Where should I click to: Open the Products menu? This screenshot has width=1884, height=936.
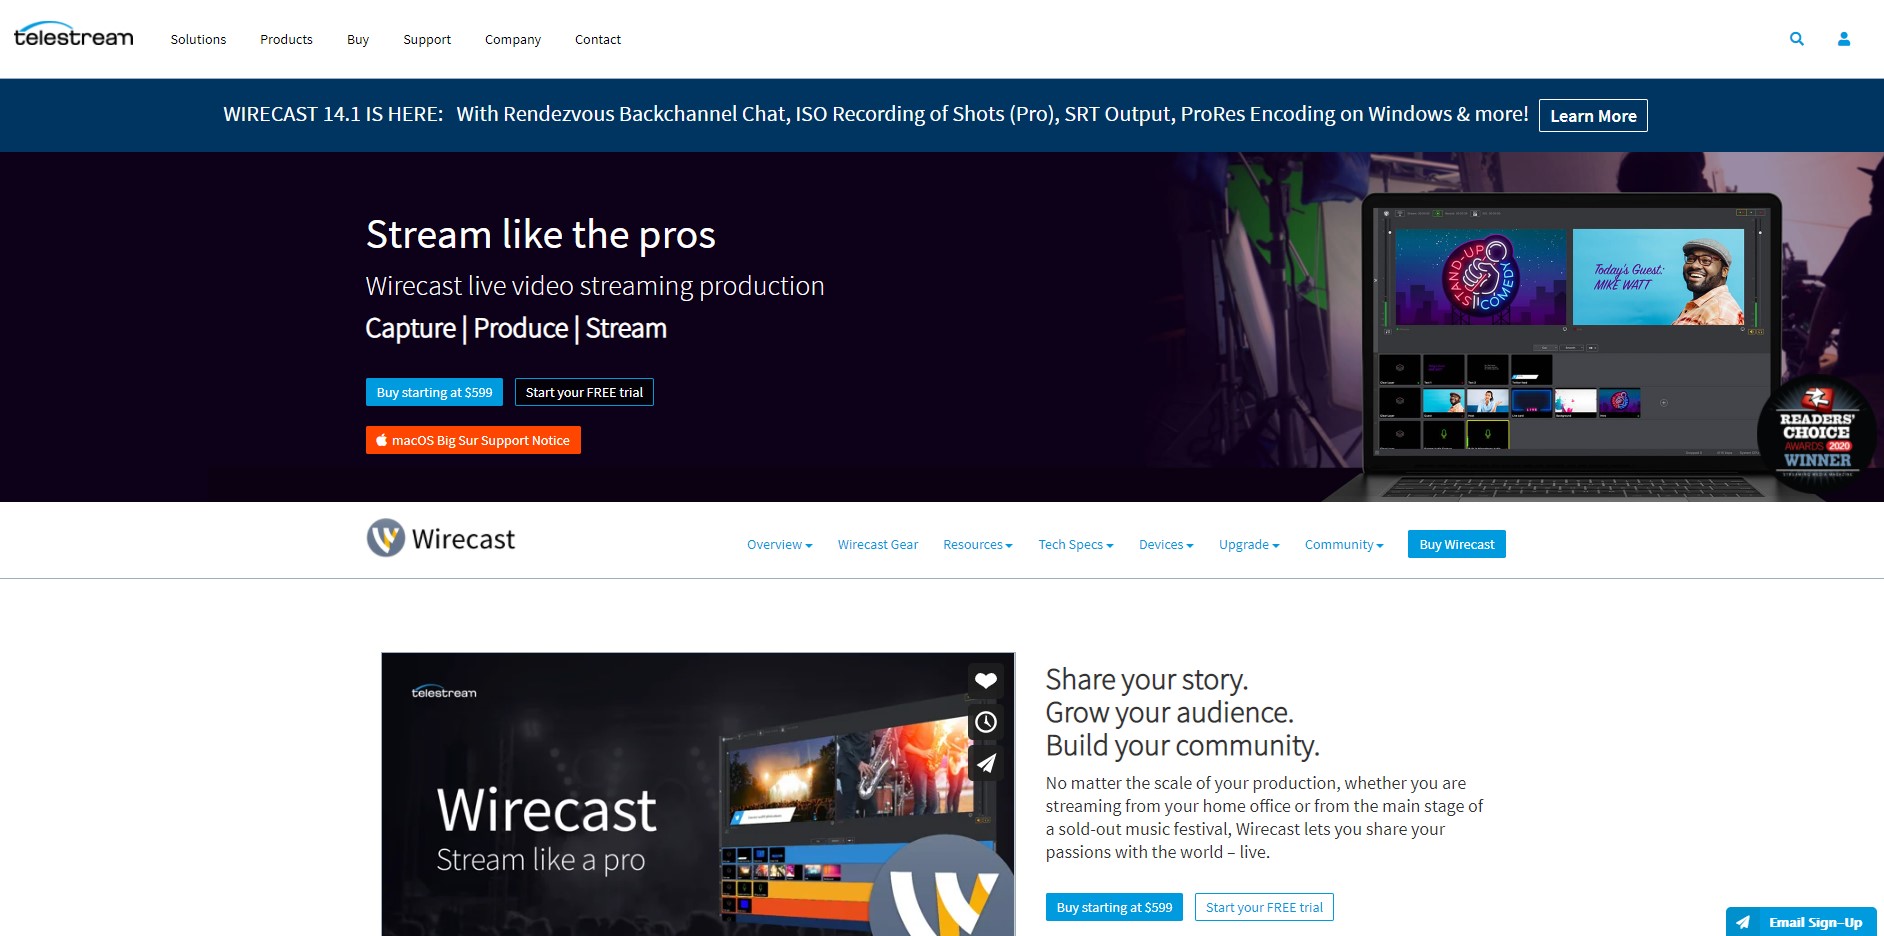pyautogui.click(x=286, y=40)
